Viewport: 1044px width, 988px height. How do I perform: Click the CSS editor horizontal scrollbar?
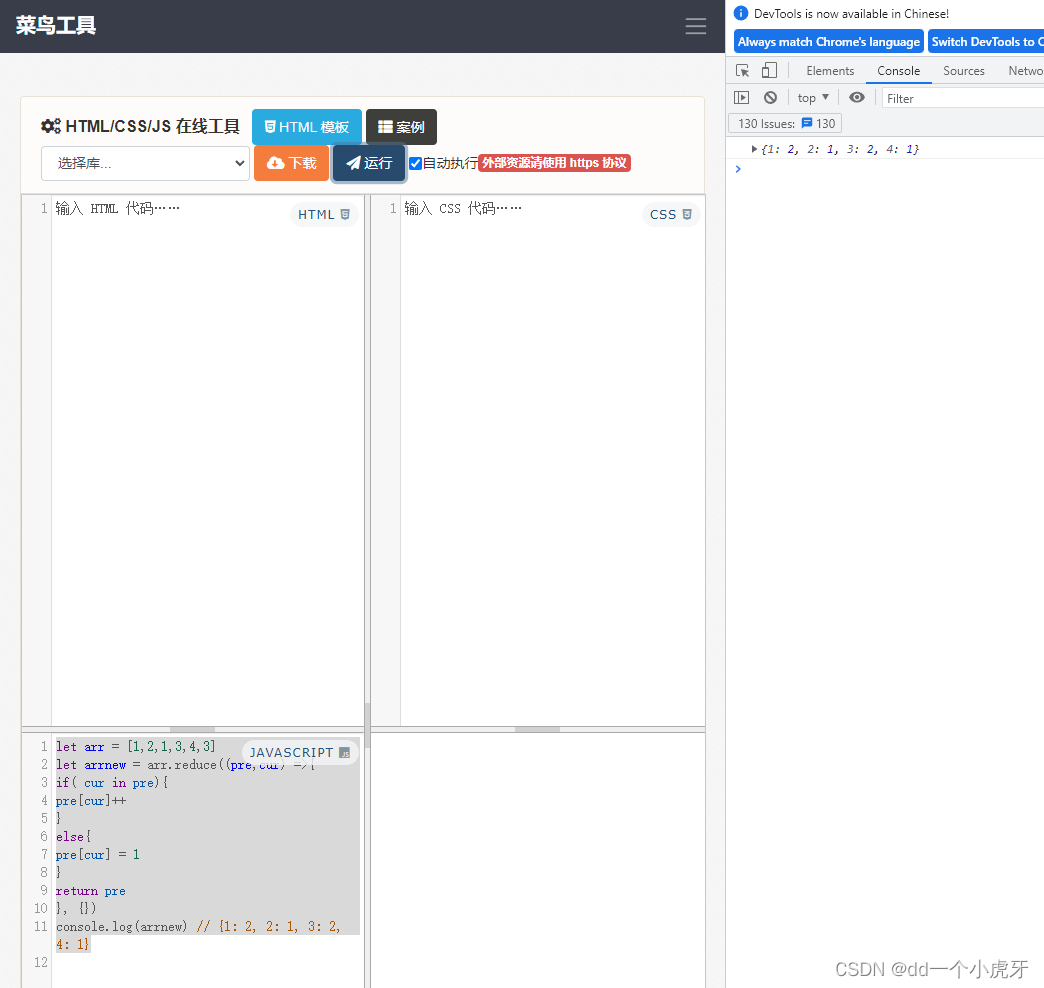click(537, 729)
